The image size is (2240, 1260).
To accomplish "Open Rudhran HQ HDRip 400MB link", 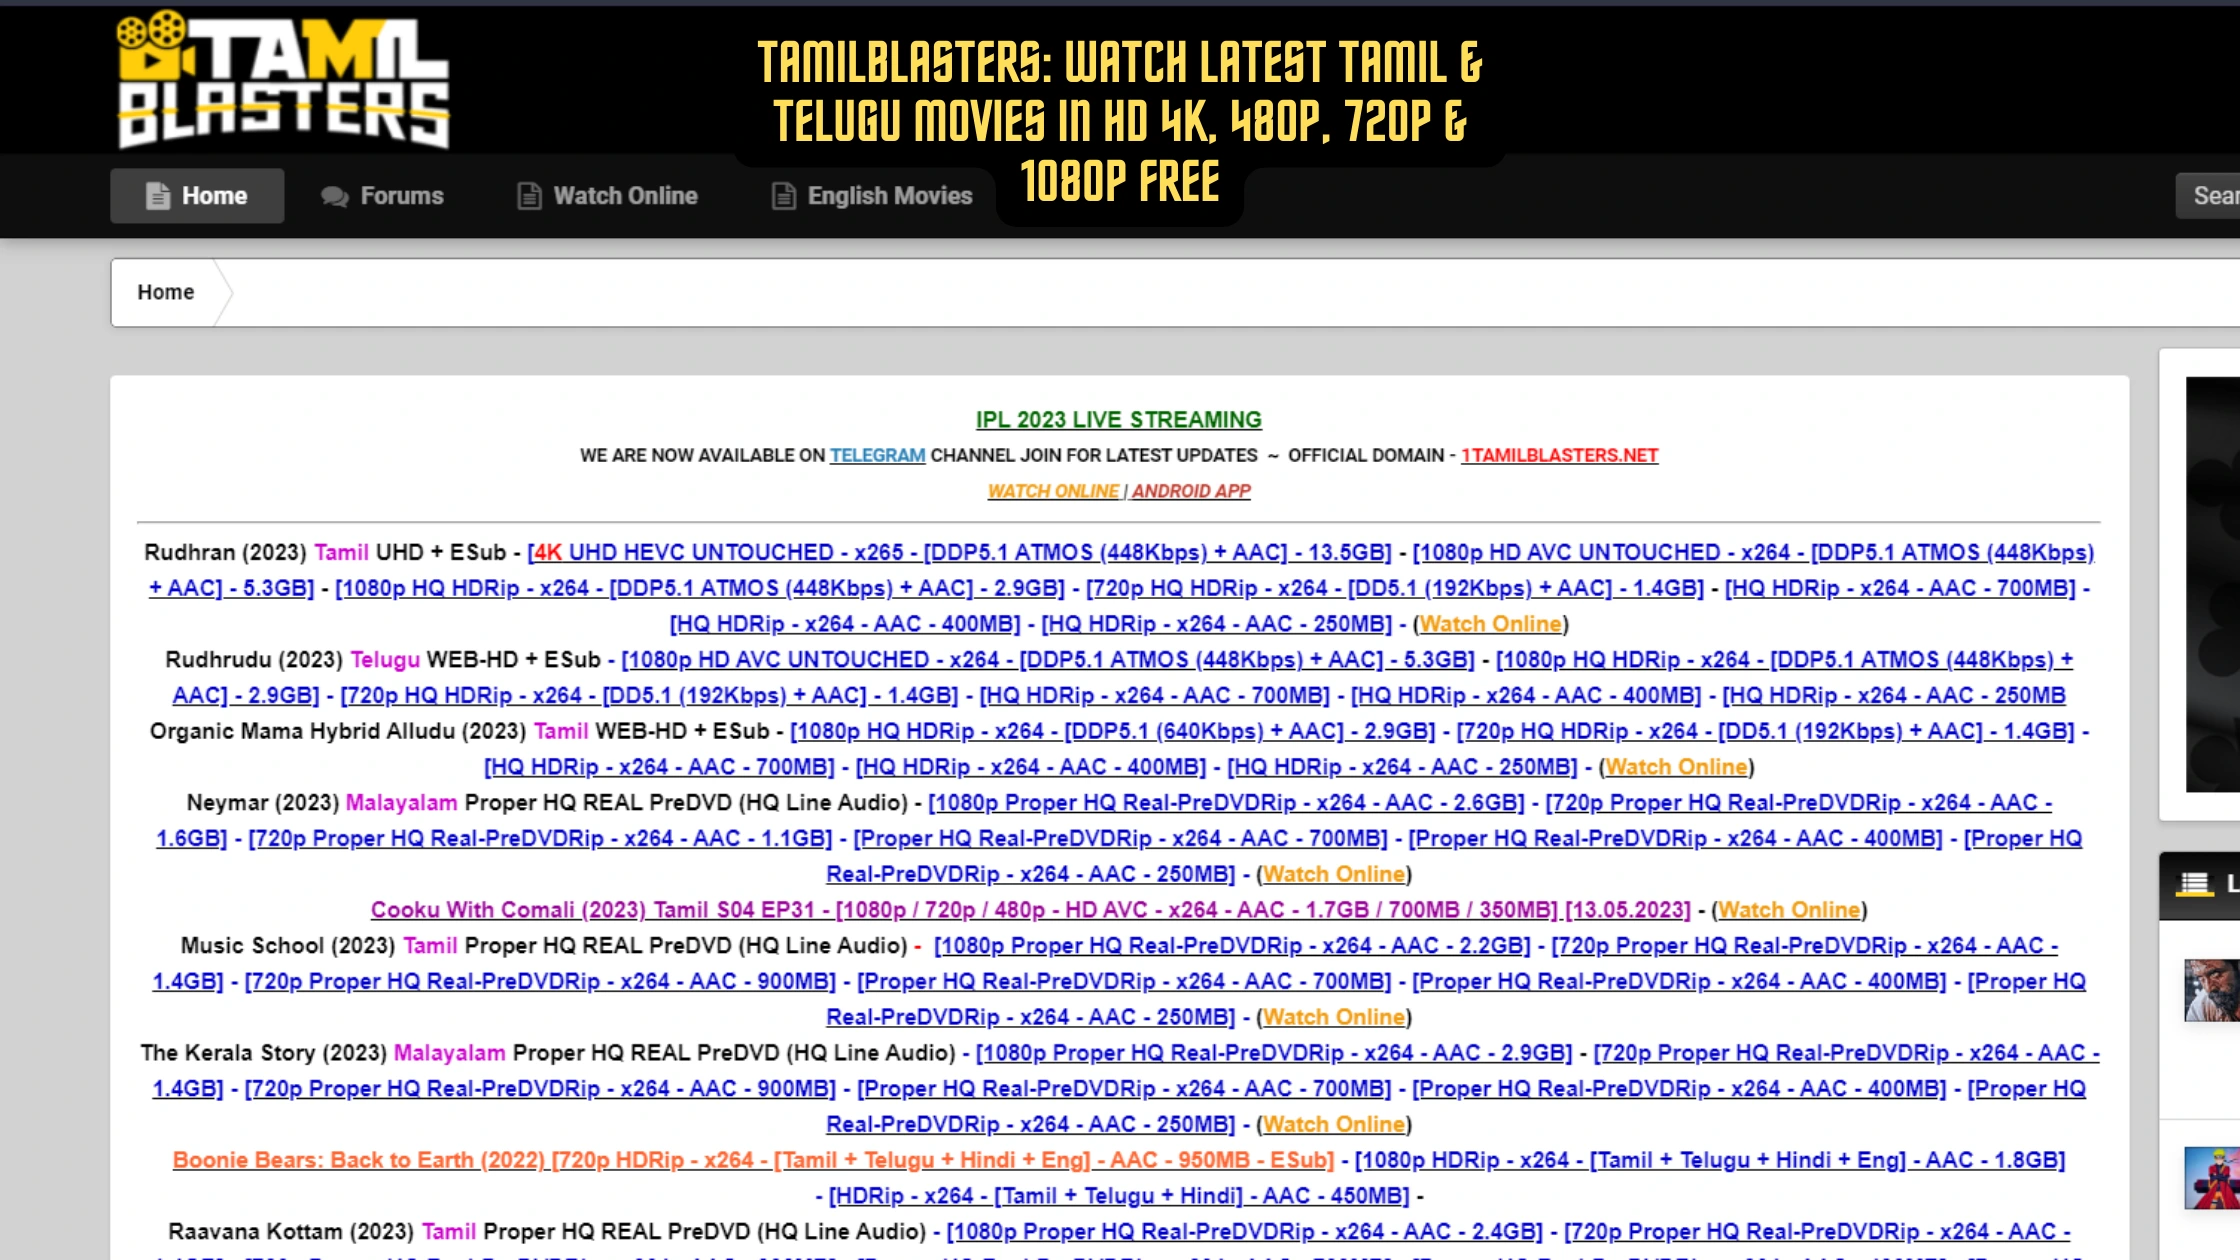I will click(x=845, y=625).
